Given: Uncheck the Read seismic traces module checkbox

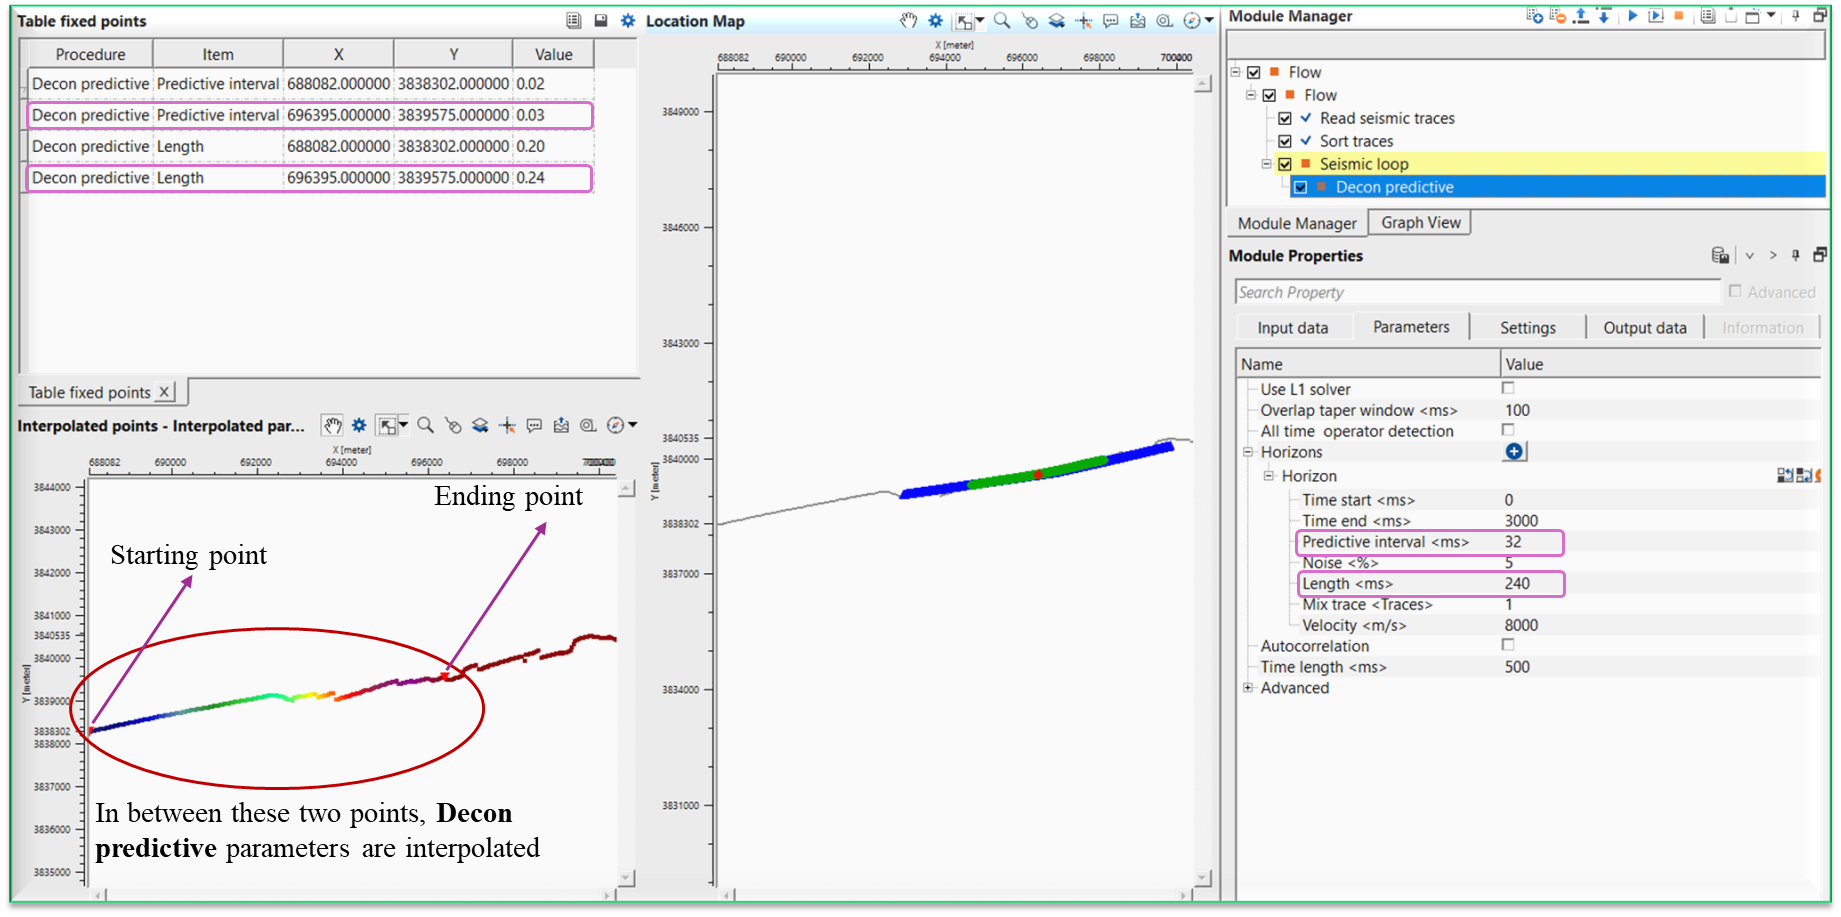Looking at the screenshot, I should pos(1285,118).
